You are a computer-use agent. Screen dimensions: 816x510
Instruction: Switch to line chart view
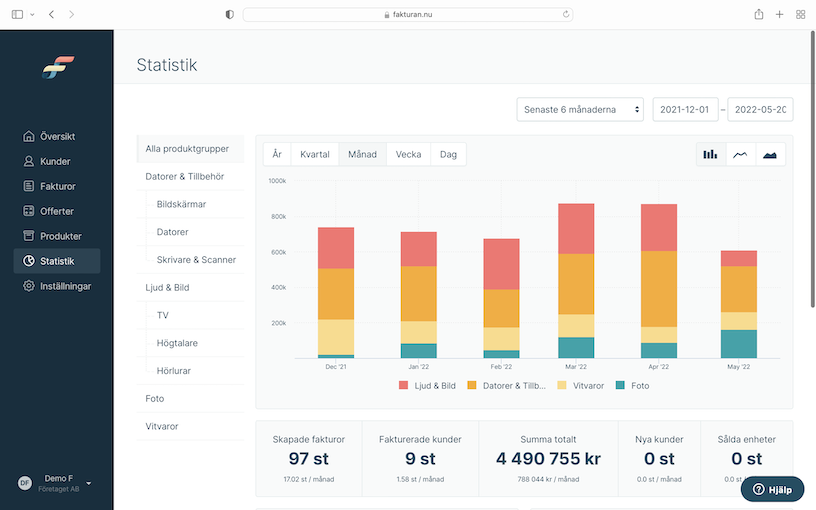pyautogui.click(x=740, y=154)
